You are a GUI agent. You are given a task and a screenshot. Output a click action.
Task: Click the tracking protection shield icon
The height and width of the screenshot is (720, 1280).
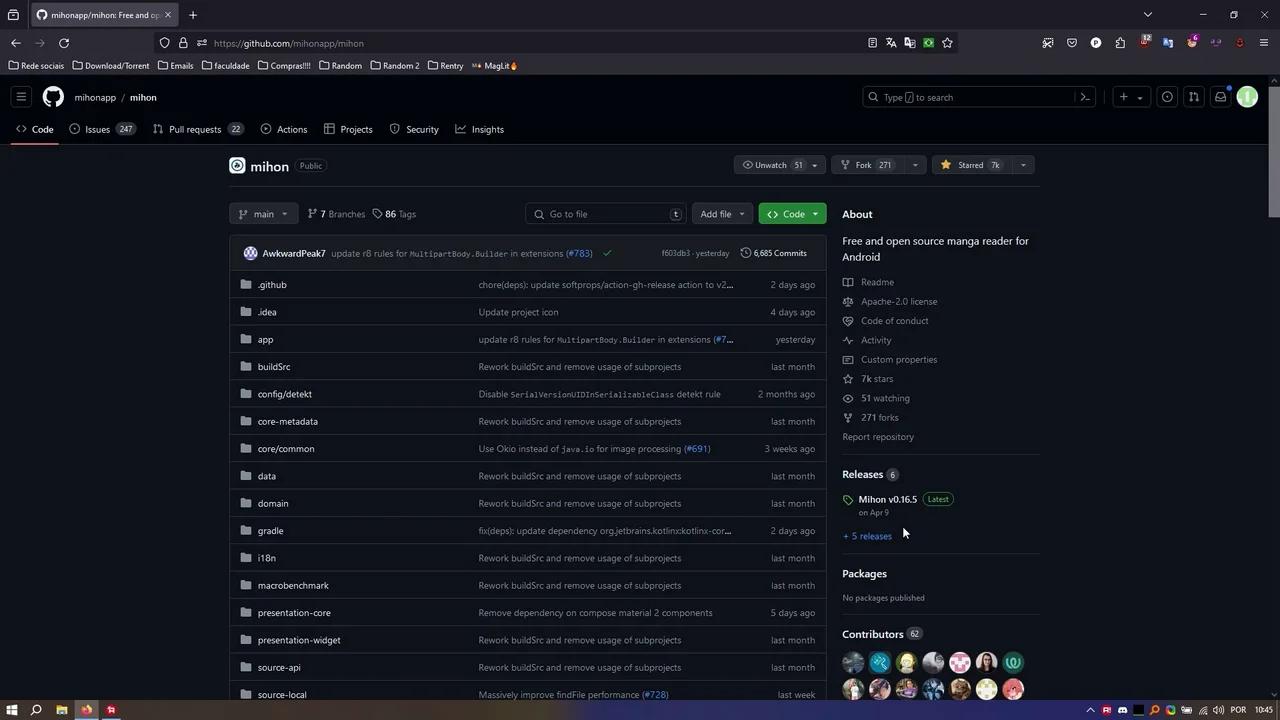coord(164,43)
